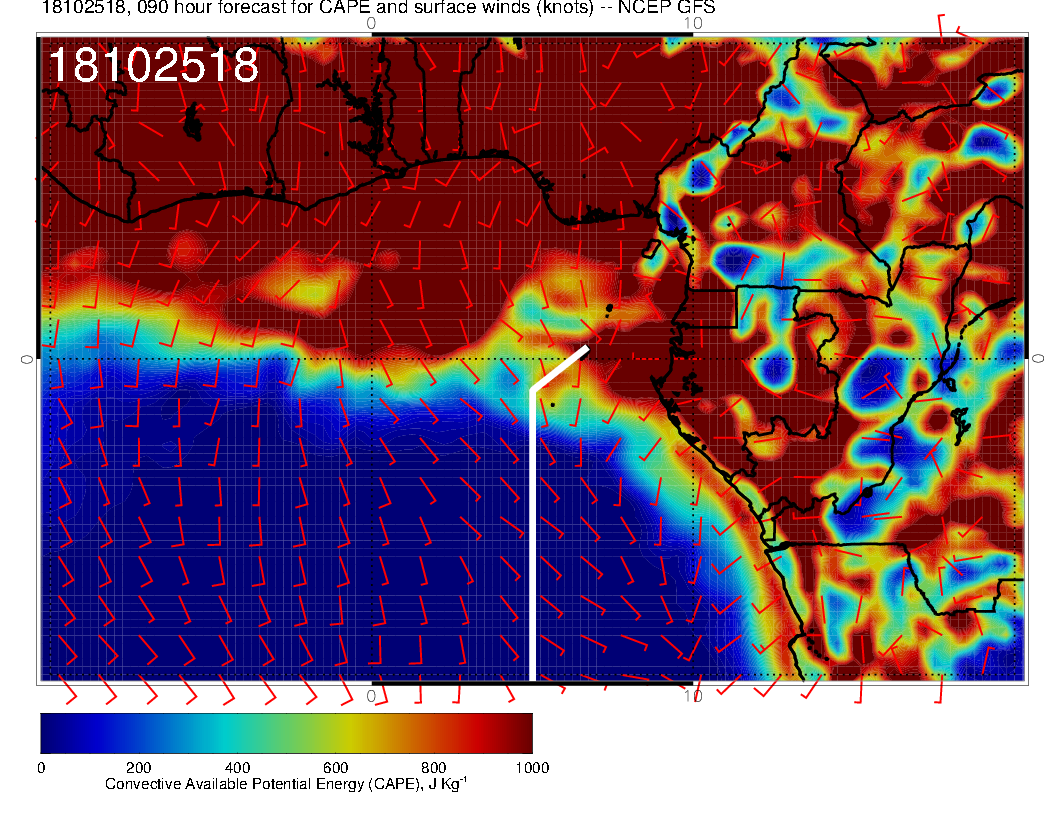
Task: Click the 600 tick label on the colorbar
Action: (335, 768)
